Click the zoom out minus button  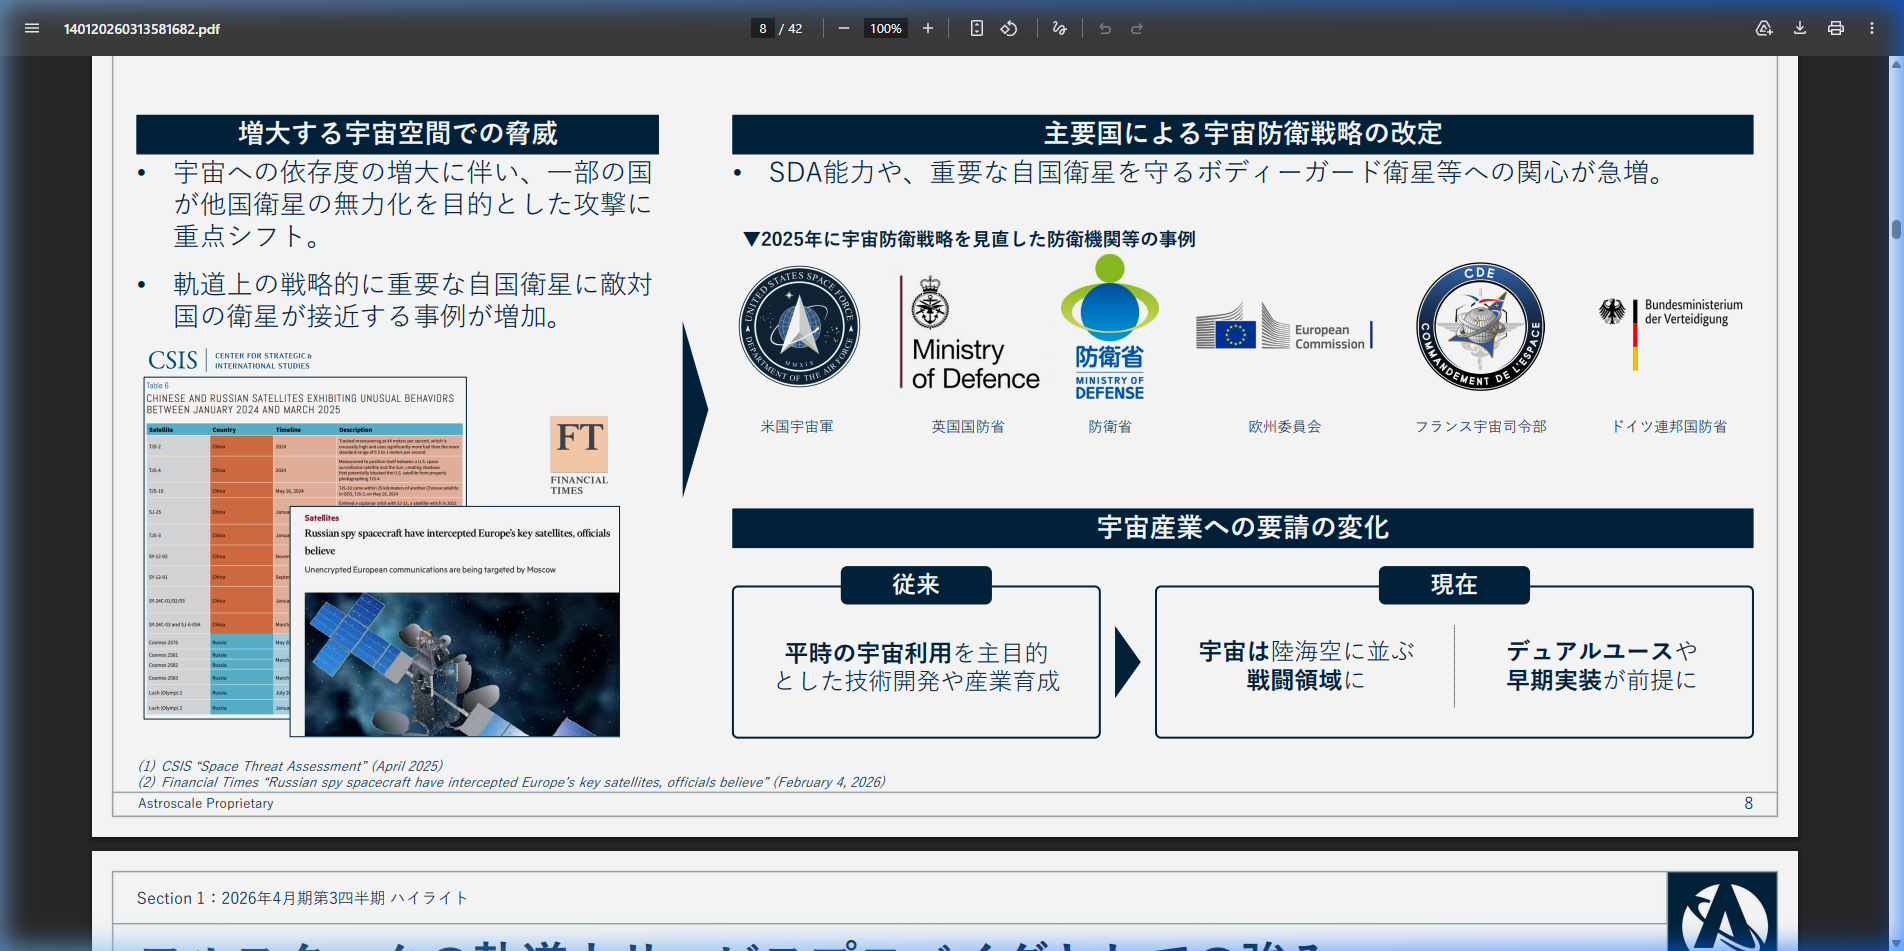tap(843, 28)
